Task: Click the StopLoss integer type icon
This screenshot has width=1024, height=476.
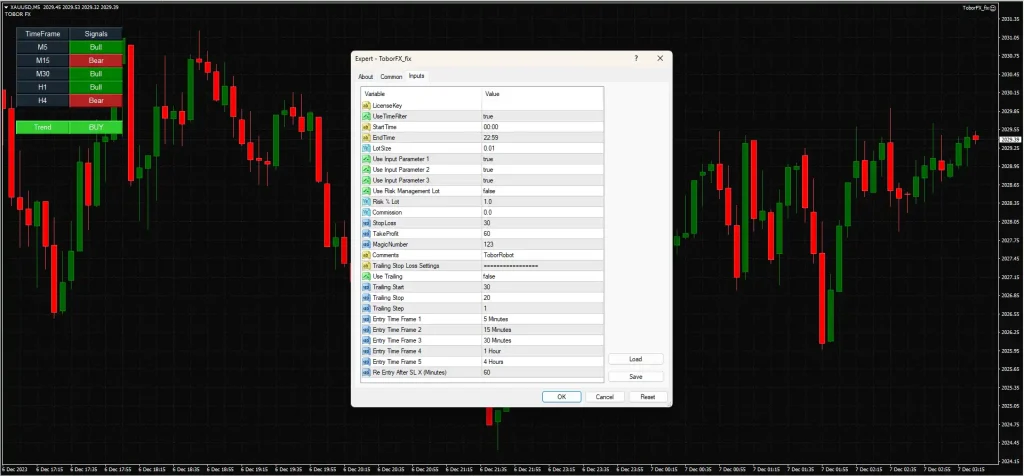Action: pos(366,223)
